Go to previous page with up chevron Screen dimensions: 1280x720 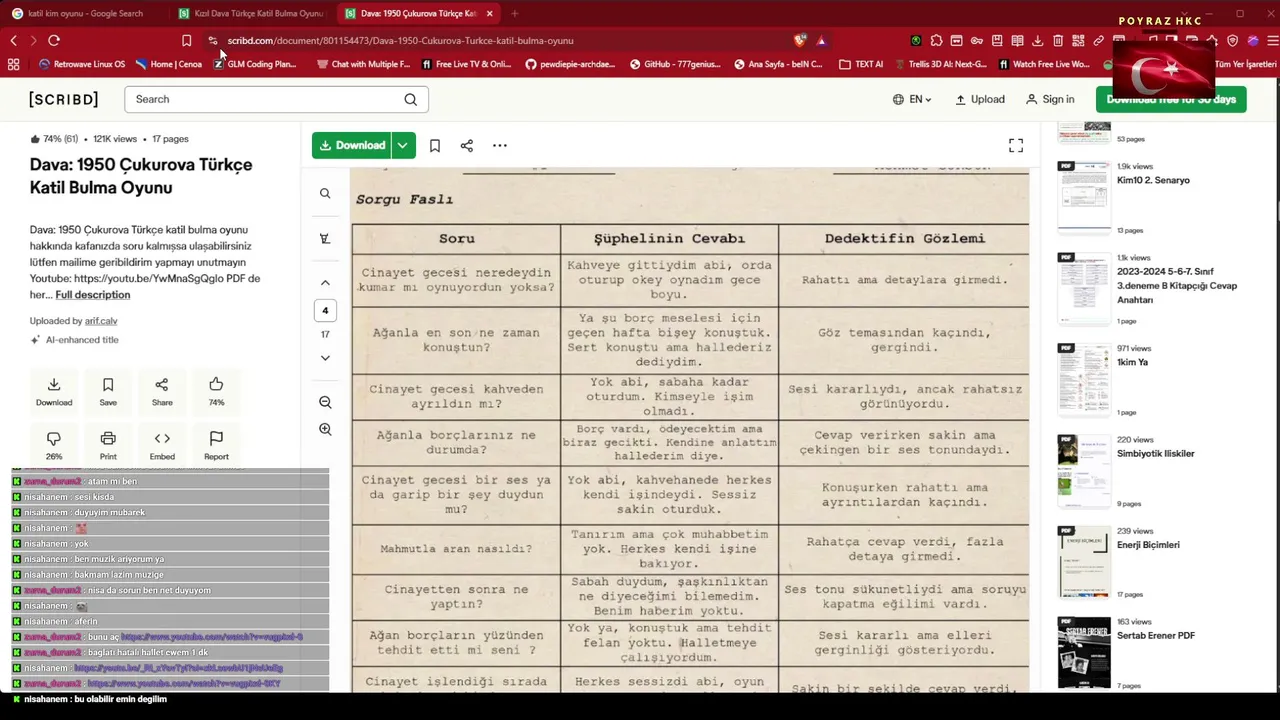click(325, 283)
